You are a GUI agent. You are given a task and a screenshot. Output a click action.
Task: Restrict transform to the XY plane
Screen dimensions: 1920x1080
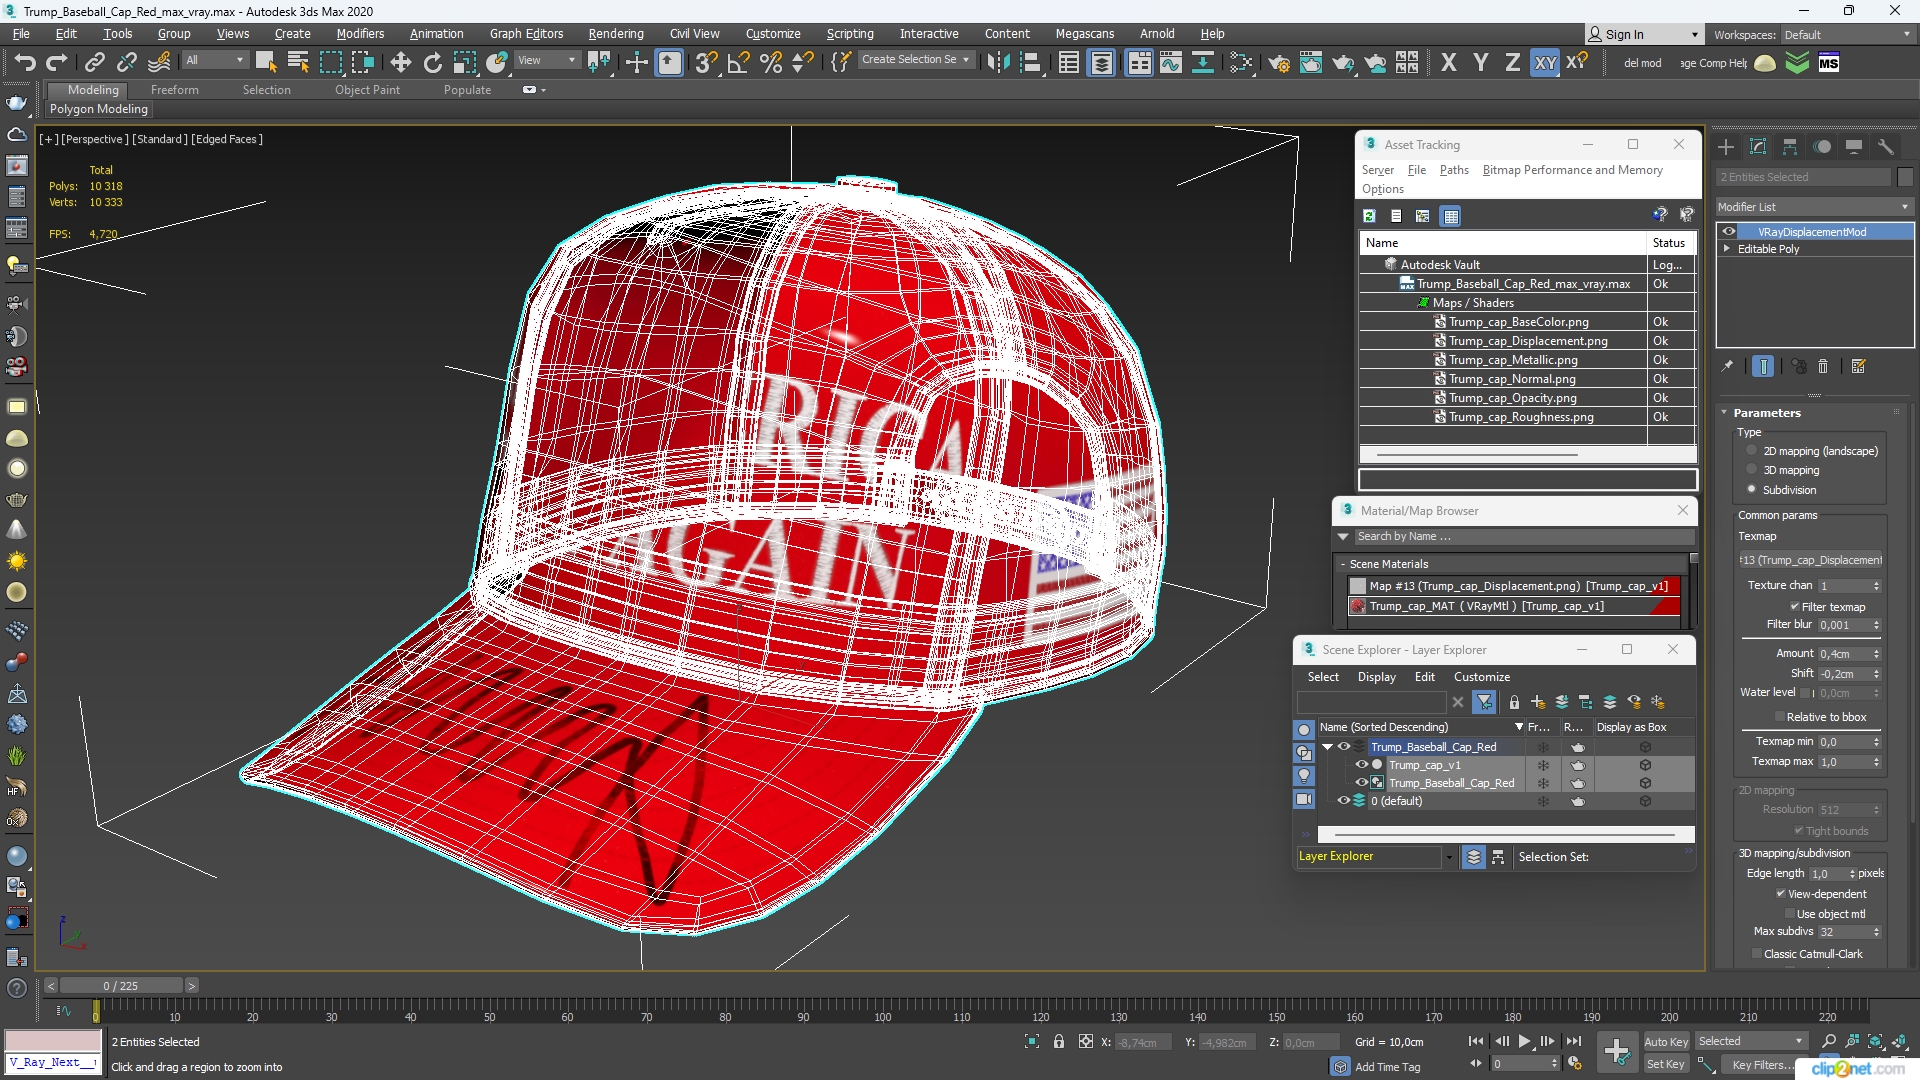tap(1545, 63)
